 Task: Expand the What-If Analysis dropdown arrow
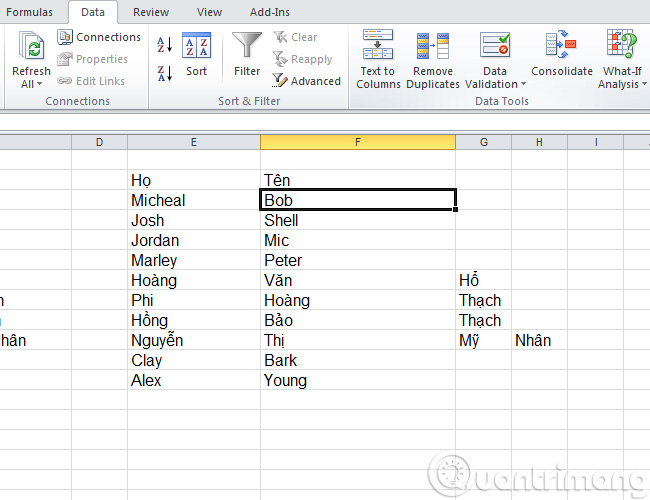(x=644, y=84)
